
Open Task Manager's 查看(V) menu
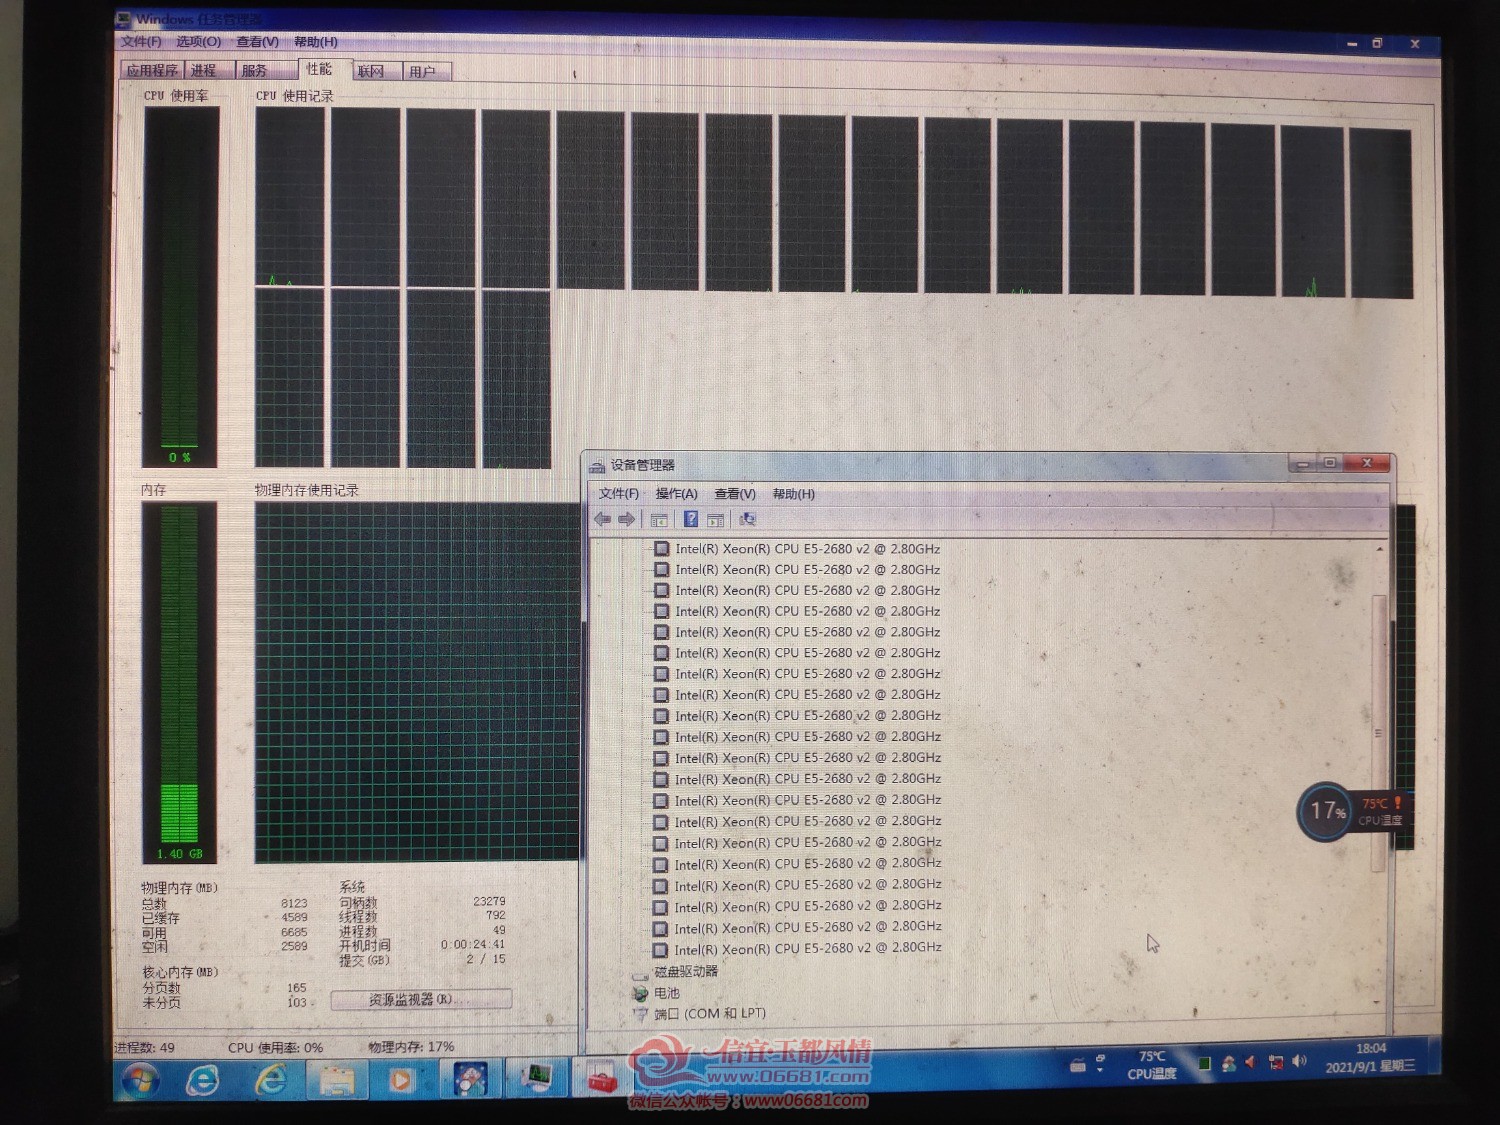[257, 42]
